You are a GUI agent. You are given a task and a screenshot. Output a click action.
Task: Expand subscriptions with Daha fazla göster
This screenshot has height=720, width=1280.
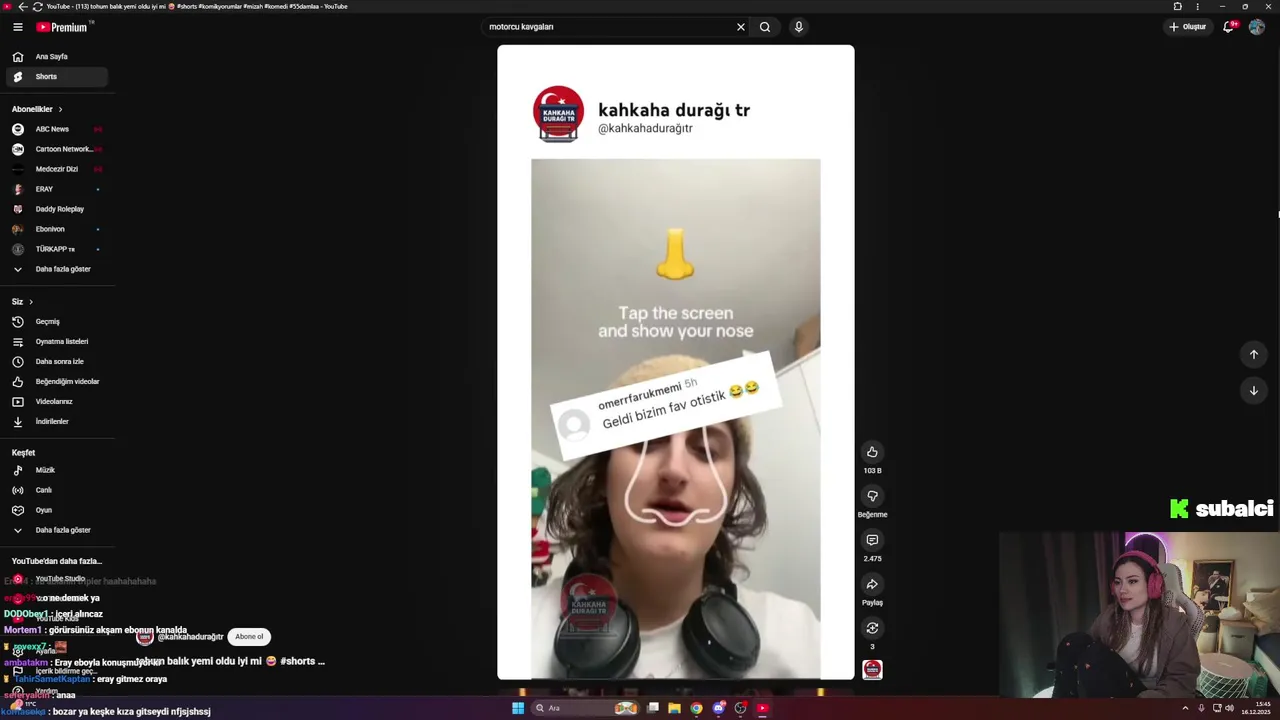click(55, 269)
